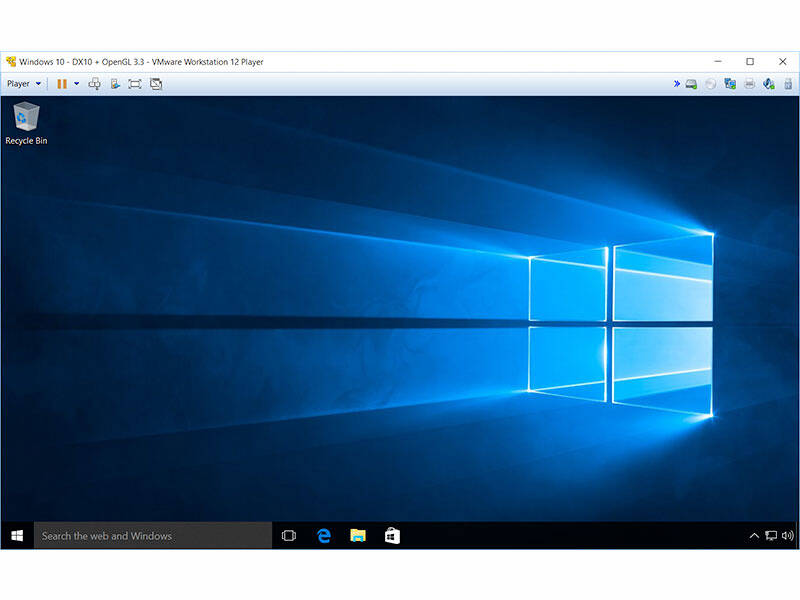Click the USB device icon

788,84
